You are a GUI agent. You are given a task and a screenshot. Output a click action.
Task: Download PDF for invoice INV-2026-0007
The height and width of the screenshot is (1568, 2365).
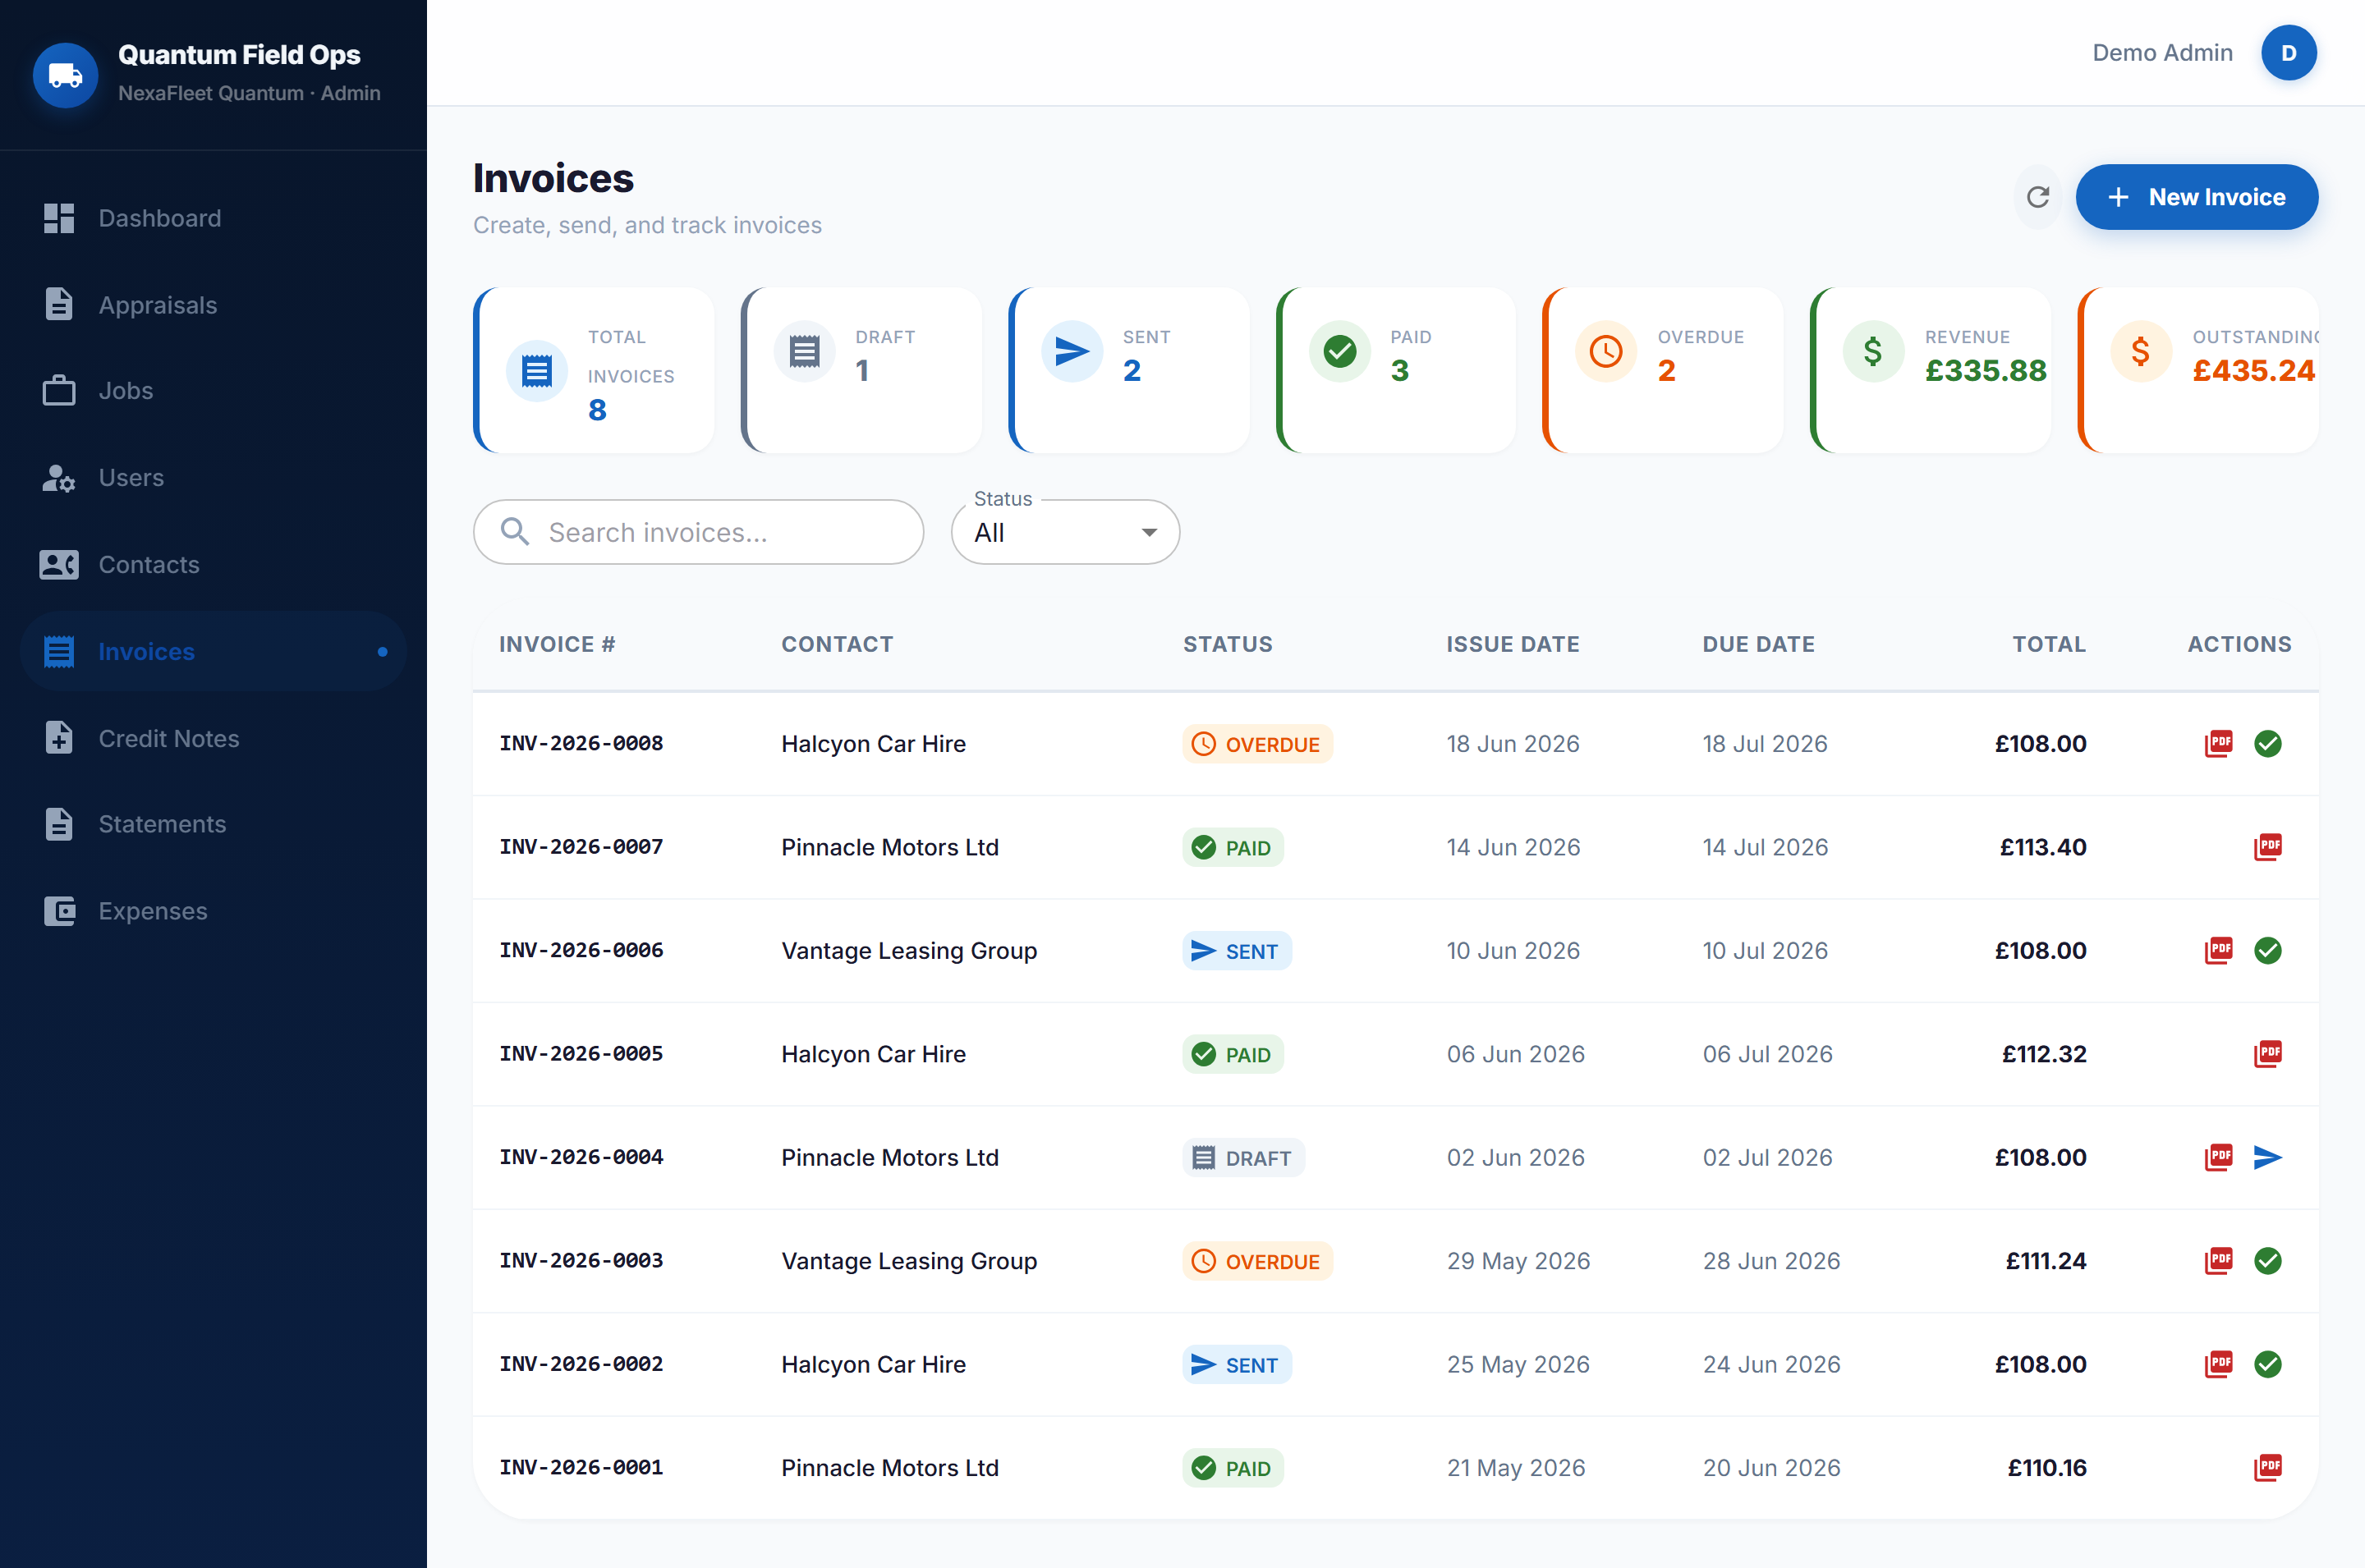2267,847
